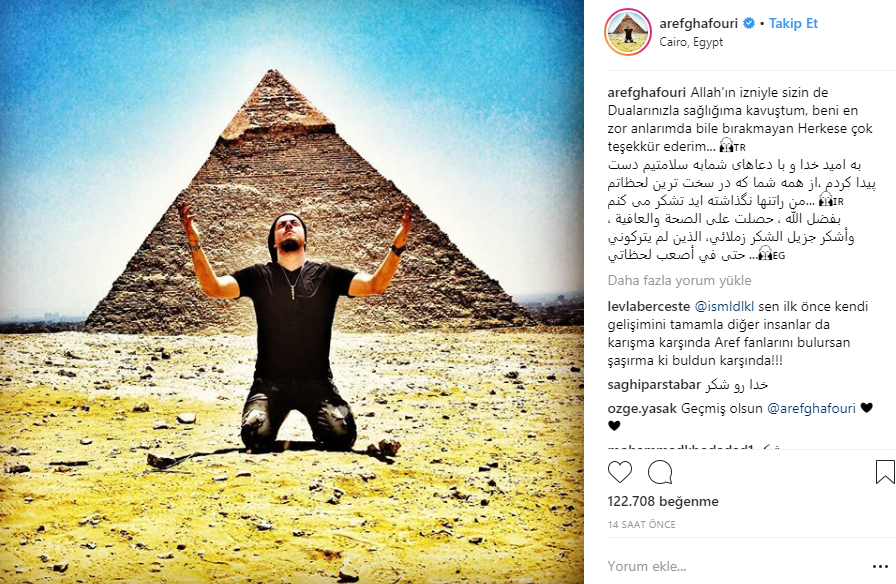Open the Cairo, Egypt location link
This screenshot has width=896, height=584.
tap(691, 42)
